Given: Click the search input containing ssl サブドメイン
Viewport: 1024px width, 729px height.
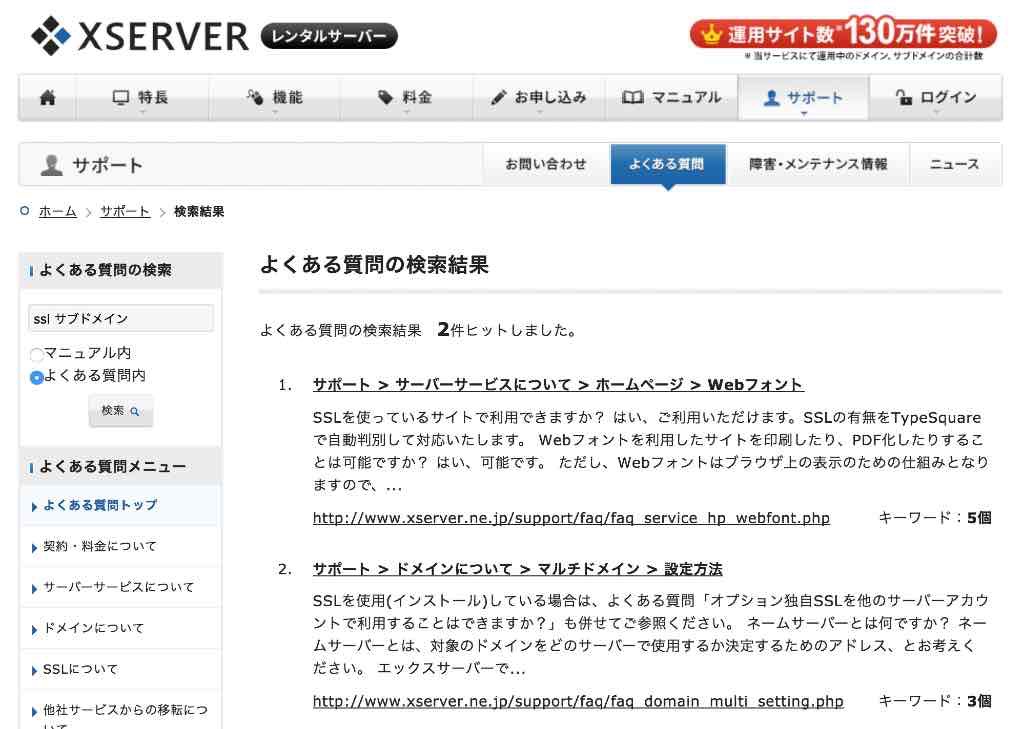Looking at the screenshot, I should (120, 317).
